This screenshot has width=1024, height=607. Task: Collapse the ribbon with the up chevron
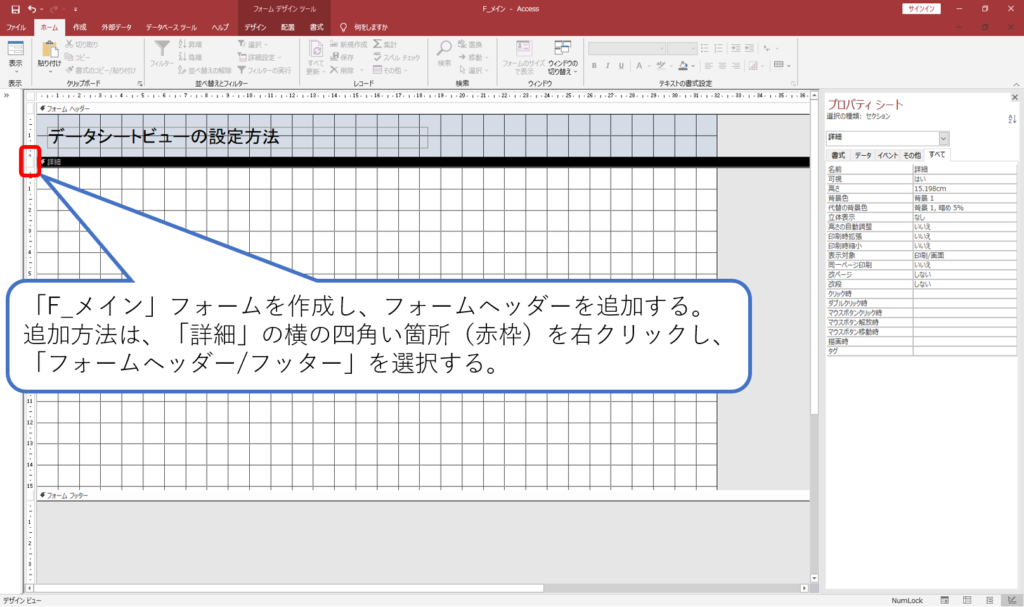coord(1016,84)
